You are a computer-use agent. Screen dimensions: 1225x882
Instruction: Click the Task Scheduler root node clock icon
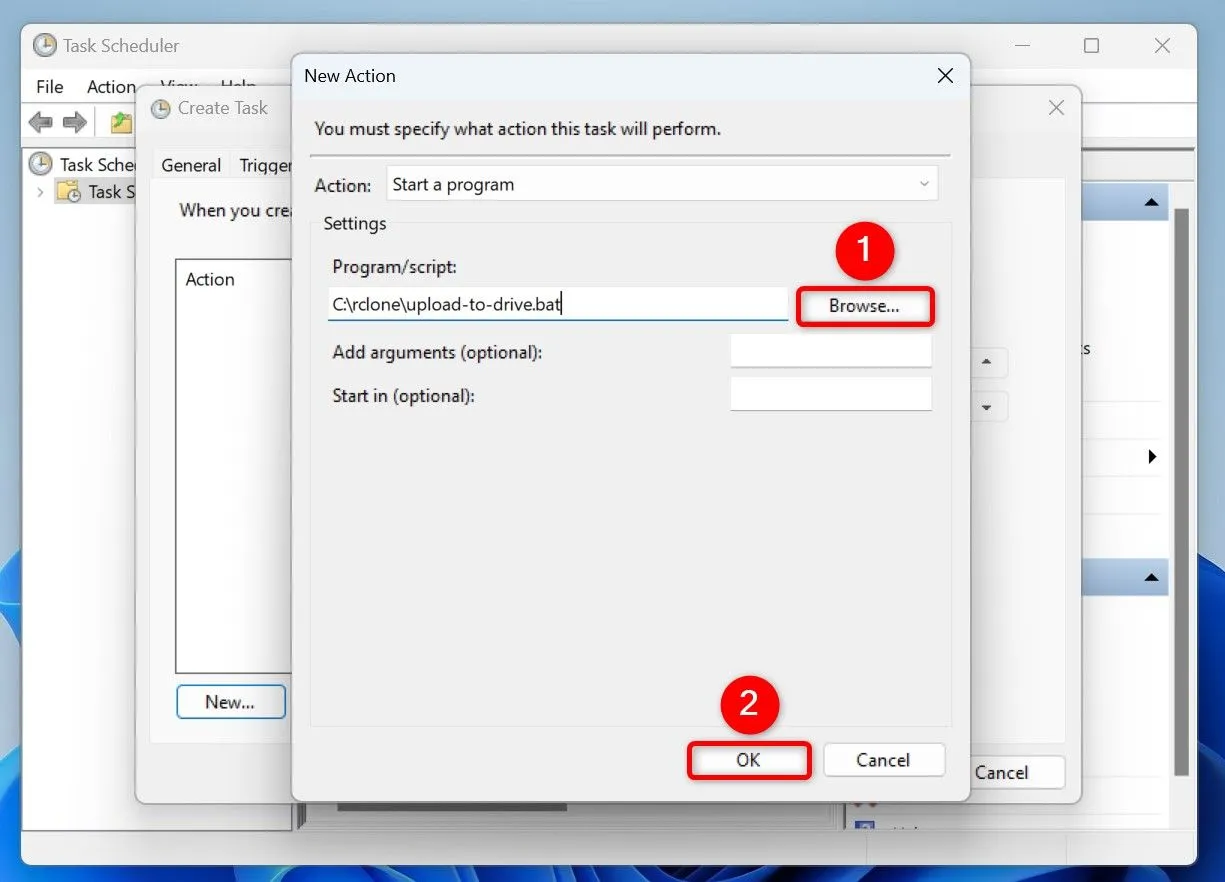(x=40, y=164)
